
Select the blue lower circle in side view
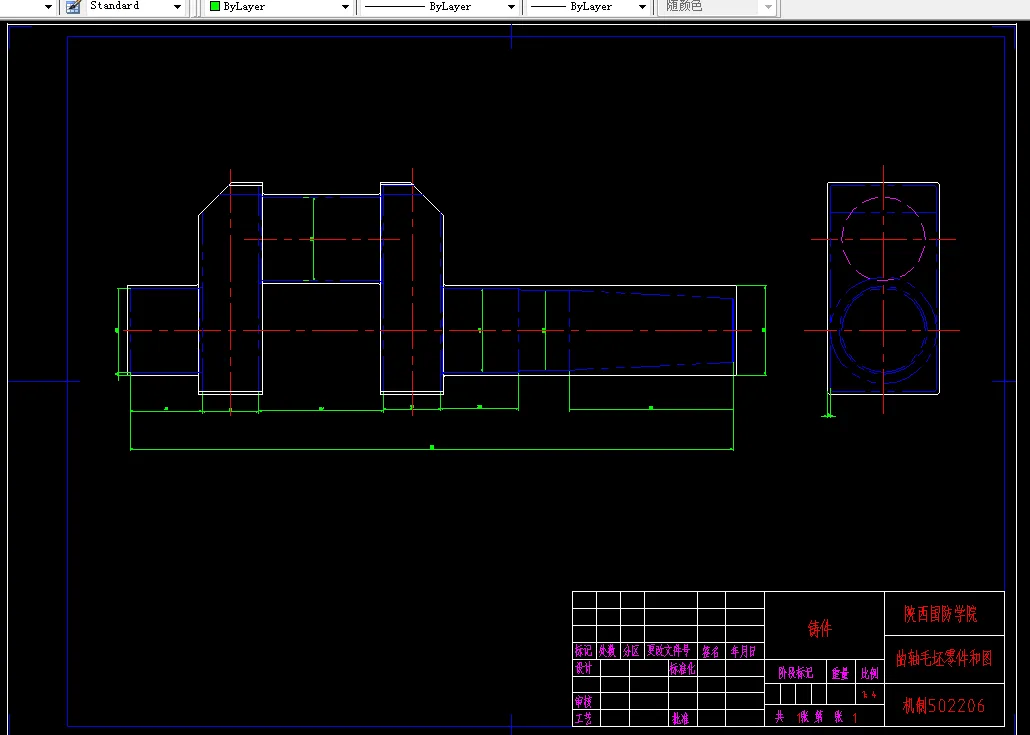click(x=884, y=330)
